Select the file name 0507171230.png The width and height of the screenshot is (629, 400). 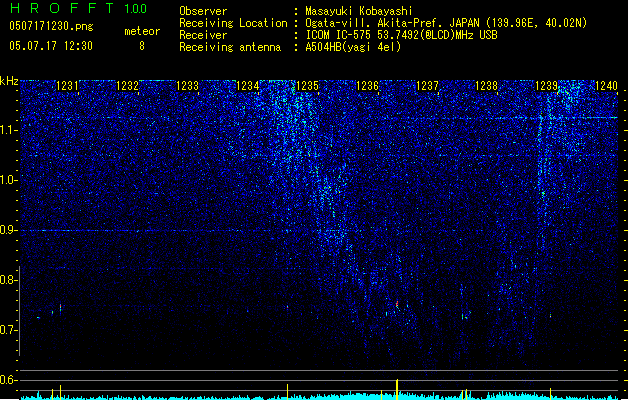[51, 26]
